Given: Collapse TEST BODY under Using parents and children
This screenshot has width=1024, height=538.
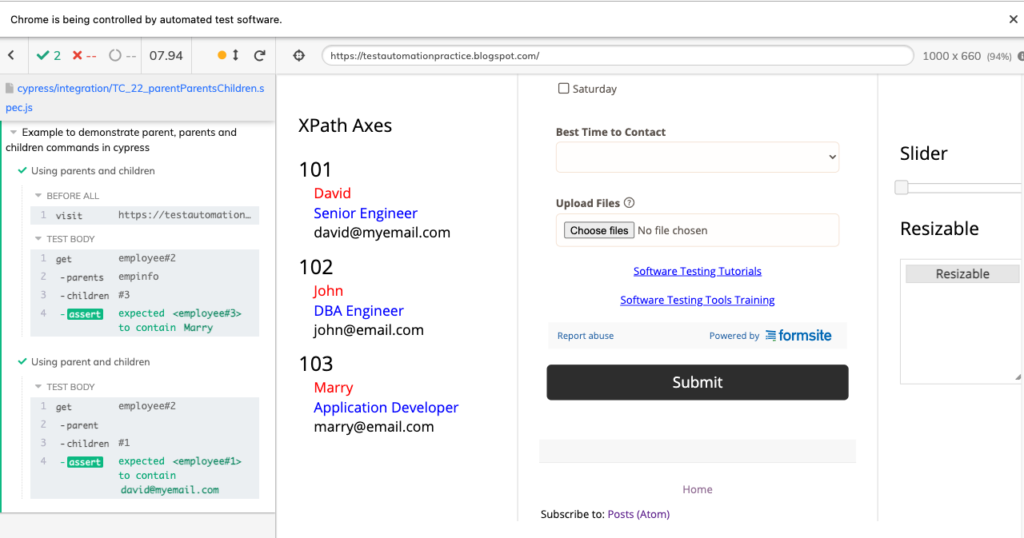Looking at the screenshot, I should (38, 238).
